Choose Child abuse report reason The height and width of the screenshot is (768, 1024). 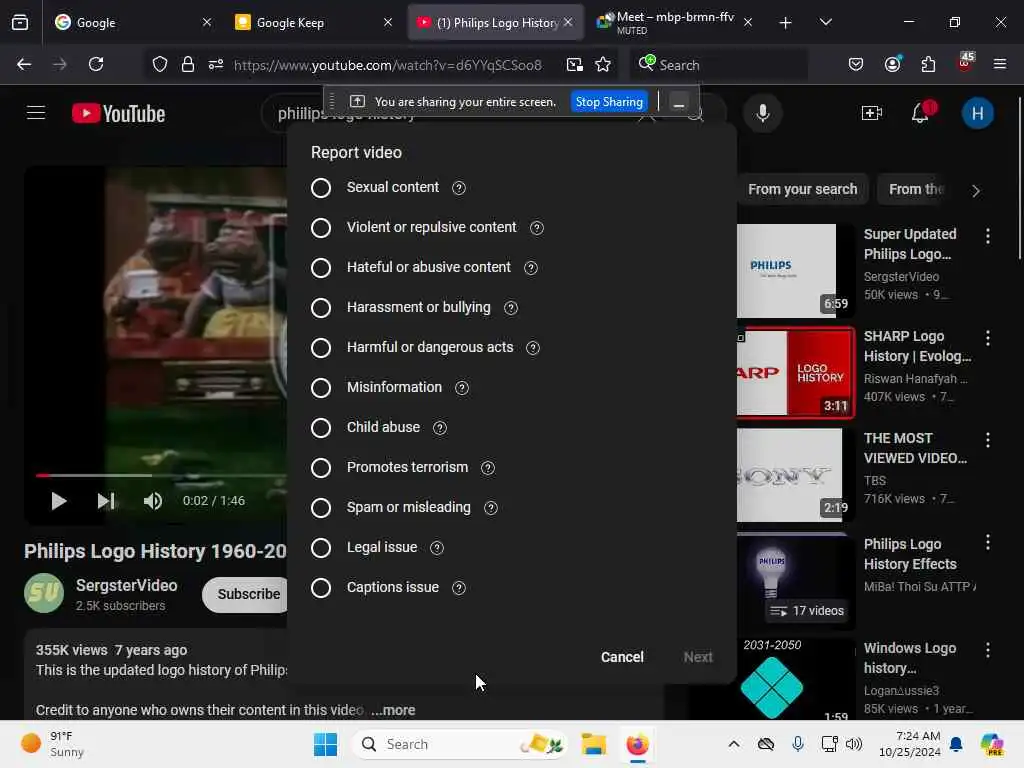point(321,428)
